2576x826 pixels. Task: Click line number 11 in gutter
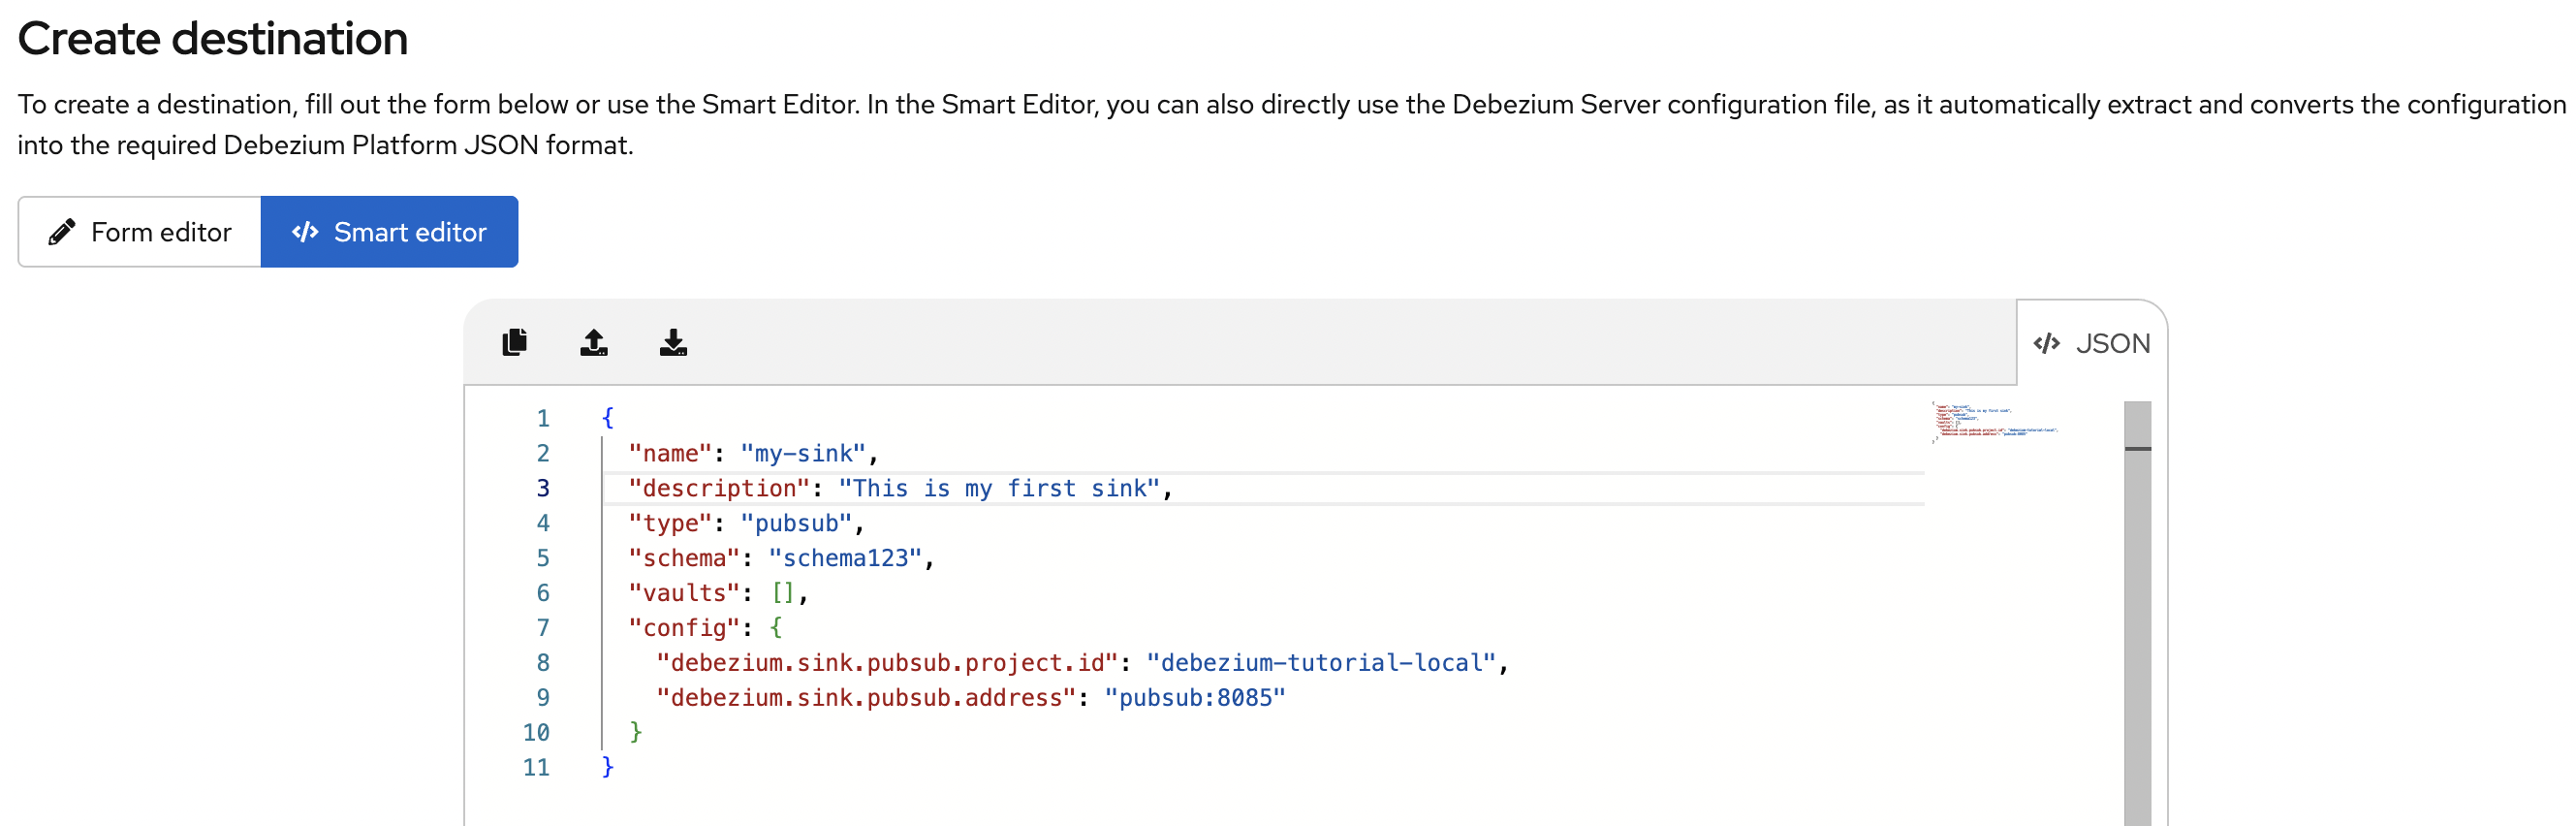(536, 768)
